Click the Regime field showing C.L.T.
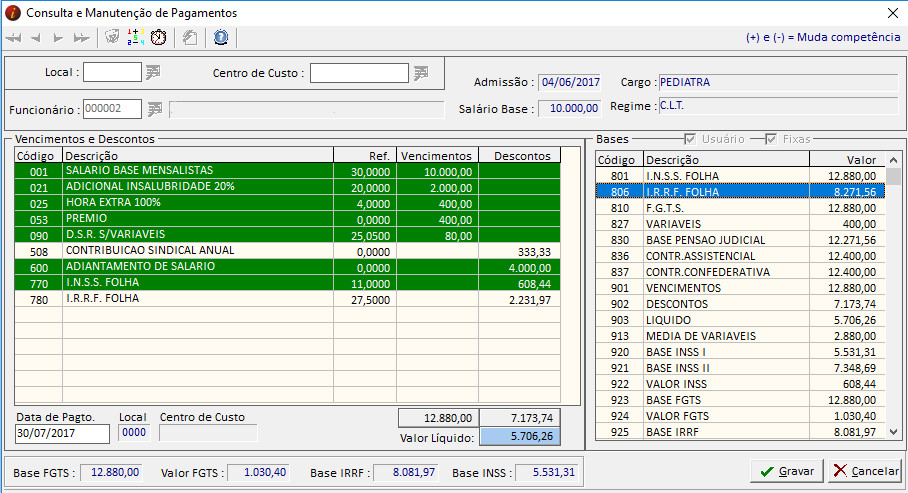 [778, 106]
